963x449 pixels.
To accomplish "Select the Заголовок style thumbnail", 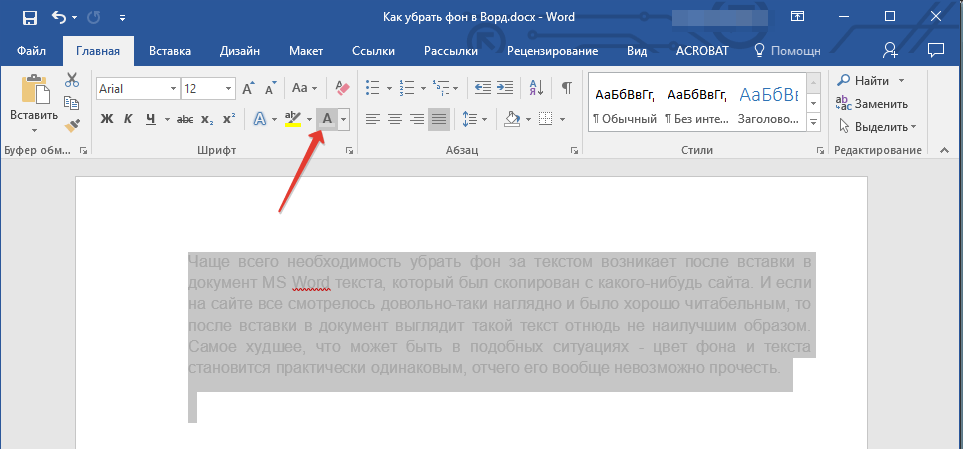I will click(x=768, y=104).
